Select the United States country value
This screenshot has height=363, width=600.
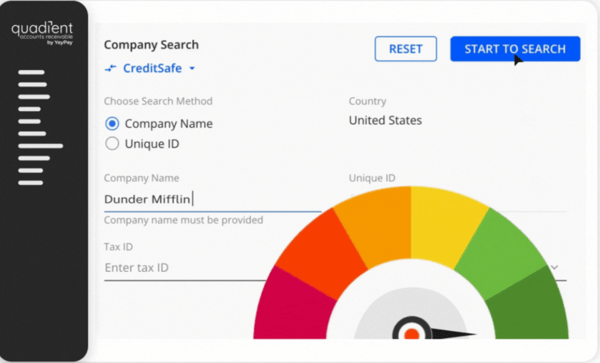(x=385, y=120)
